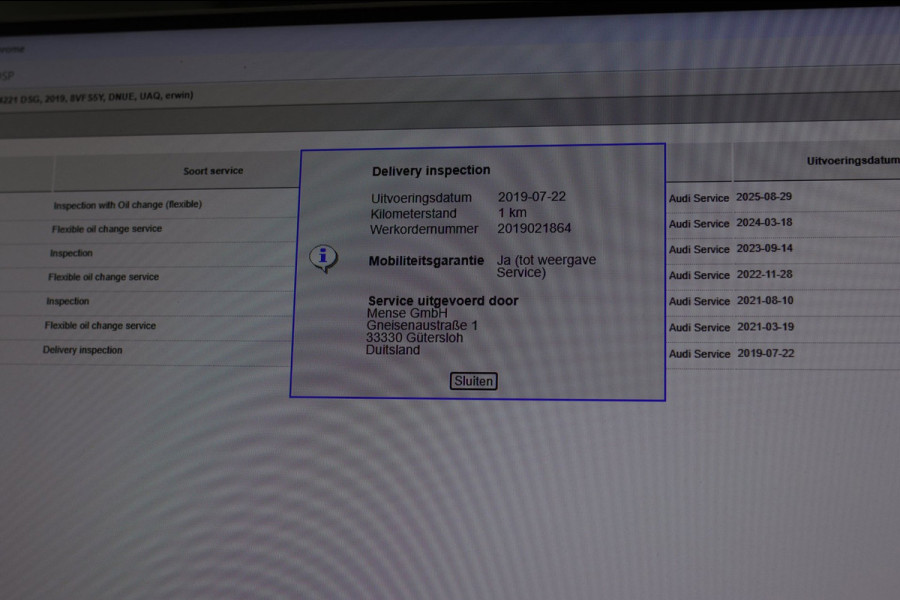The height and width of the screenshot is (600, 900).
Task: Click the date 2021-08-10 in the table
Action: 765,300
